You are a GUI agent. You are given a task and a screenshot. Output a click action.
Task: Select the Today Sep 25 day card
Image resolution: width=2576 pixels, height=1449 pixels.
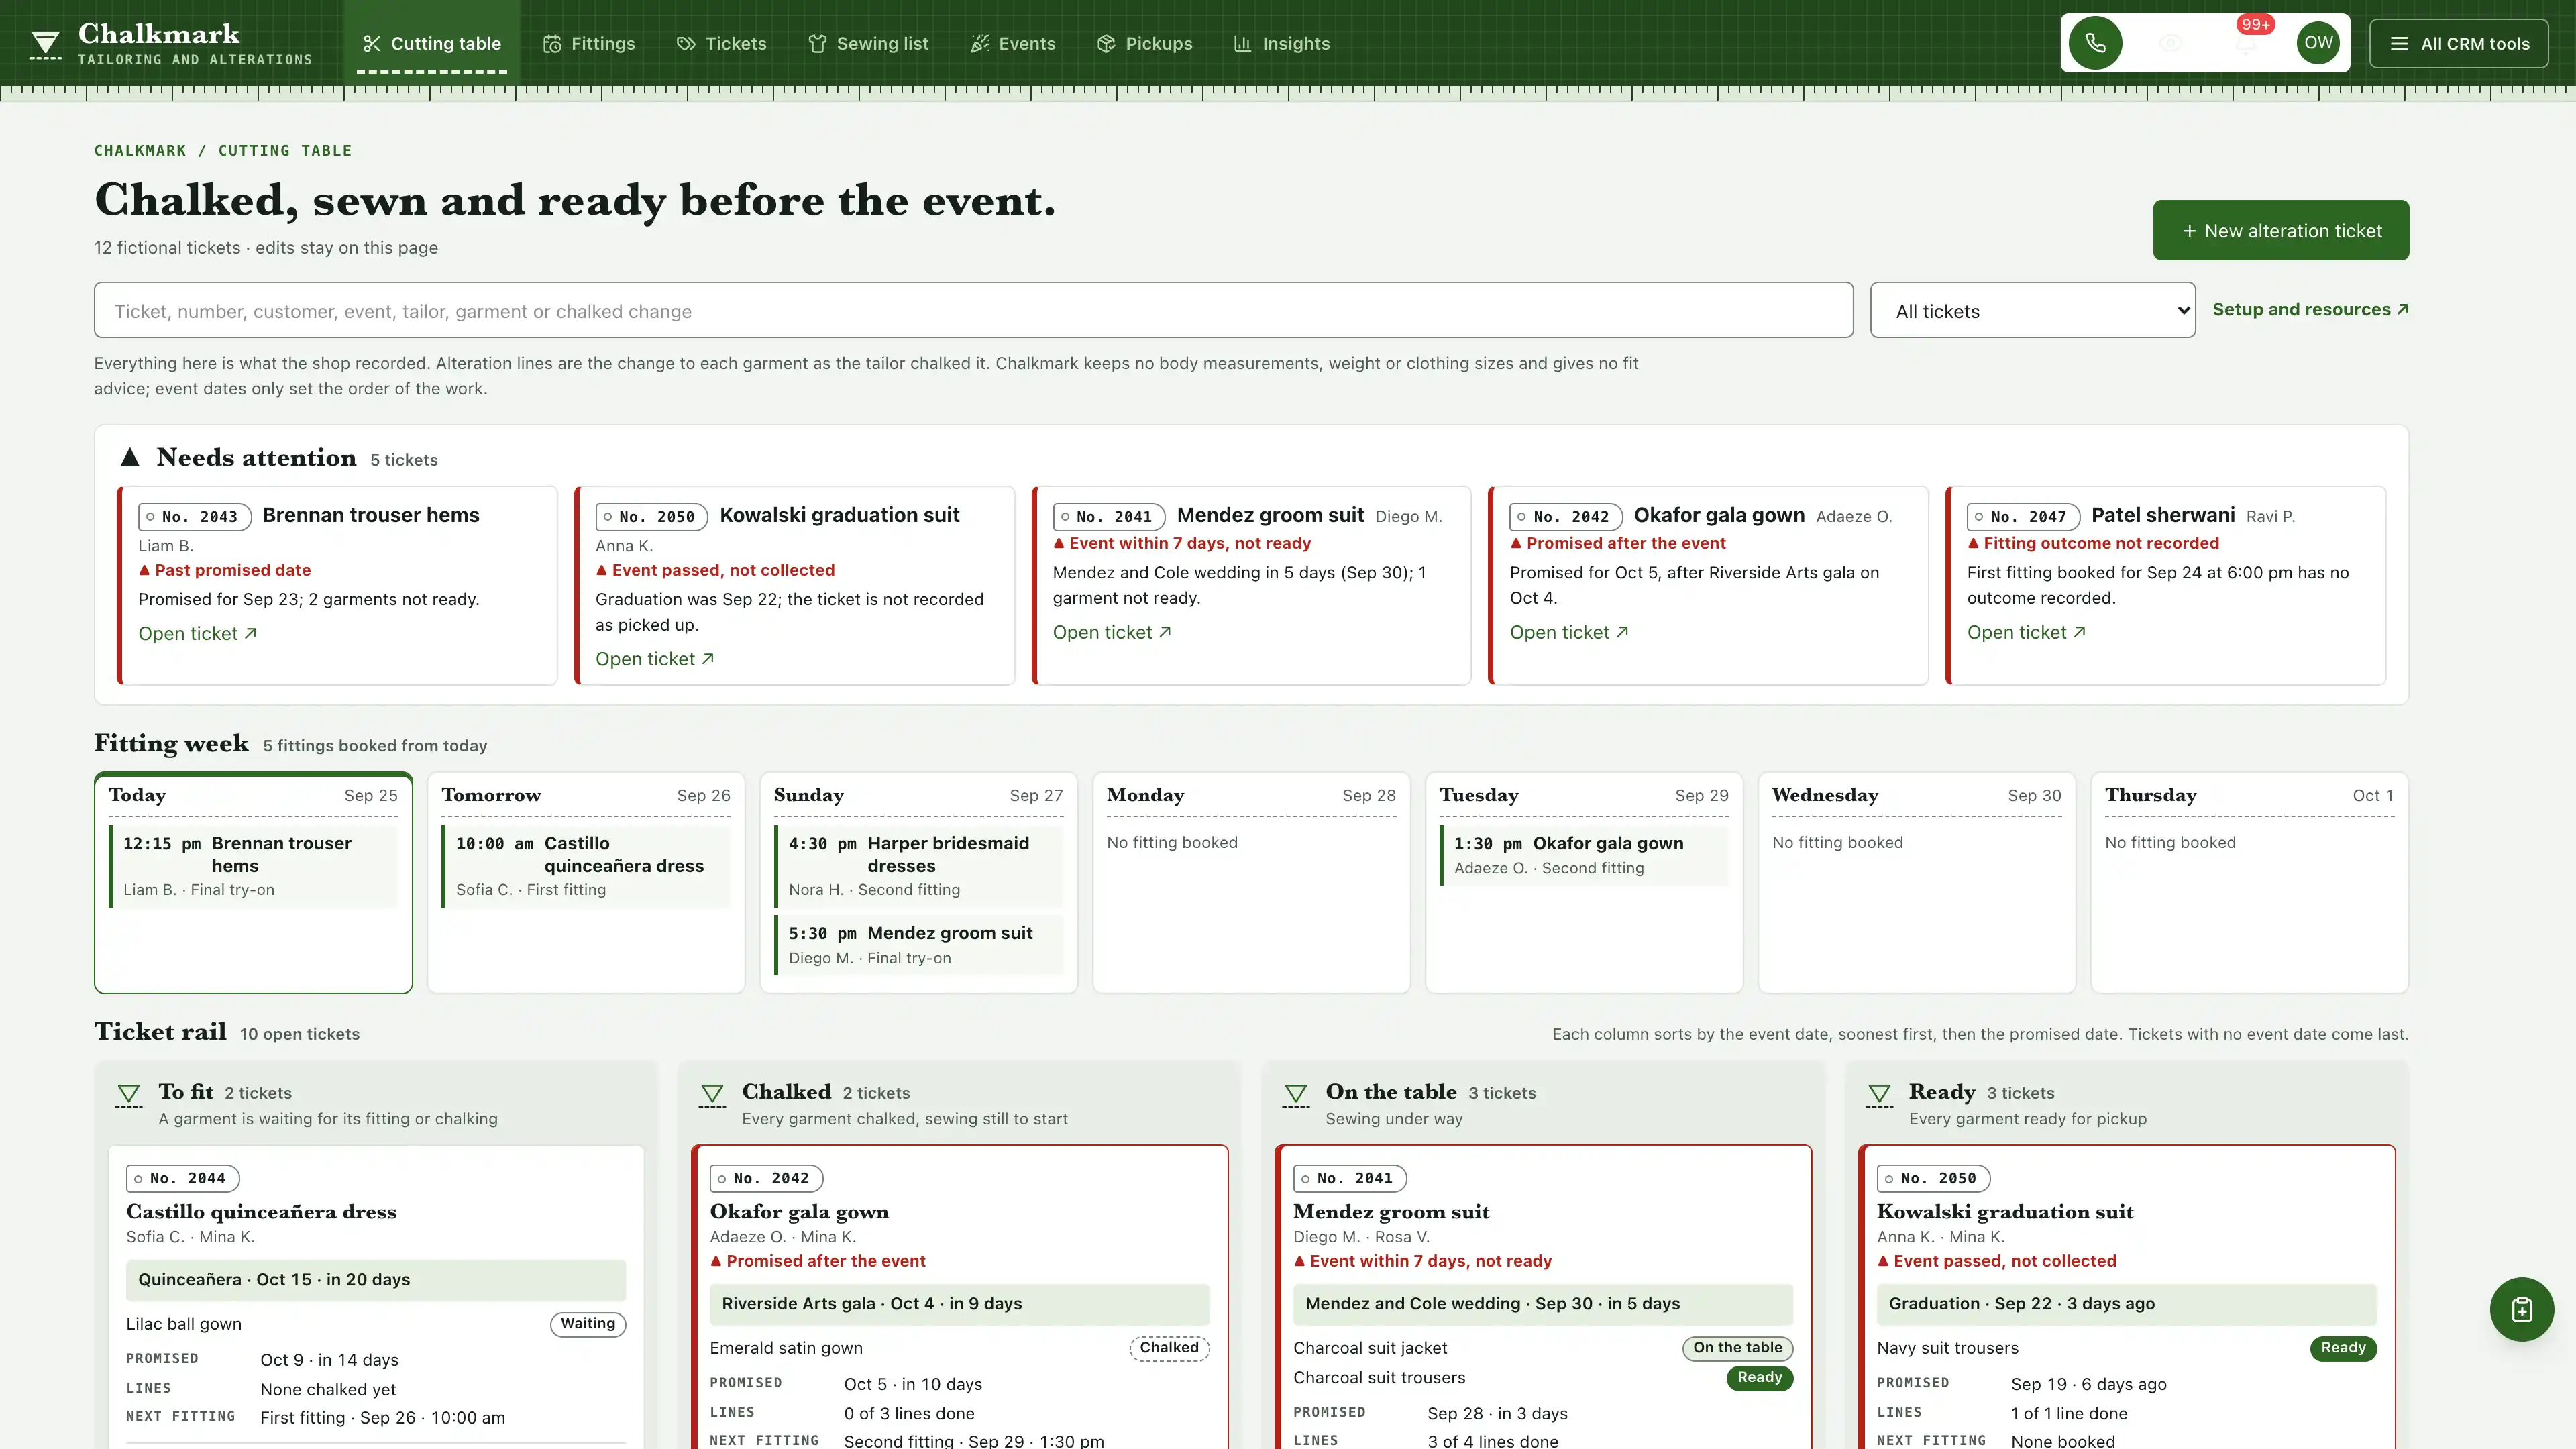click(253, 883)
